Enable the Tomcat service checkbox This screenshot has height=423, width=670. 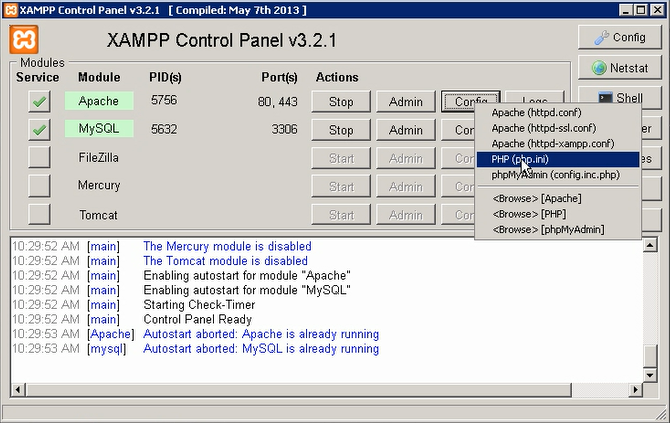click(x=39, y=214)
